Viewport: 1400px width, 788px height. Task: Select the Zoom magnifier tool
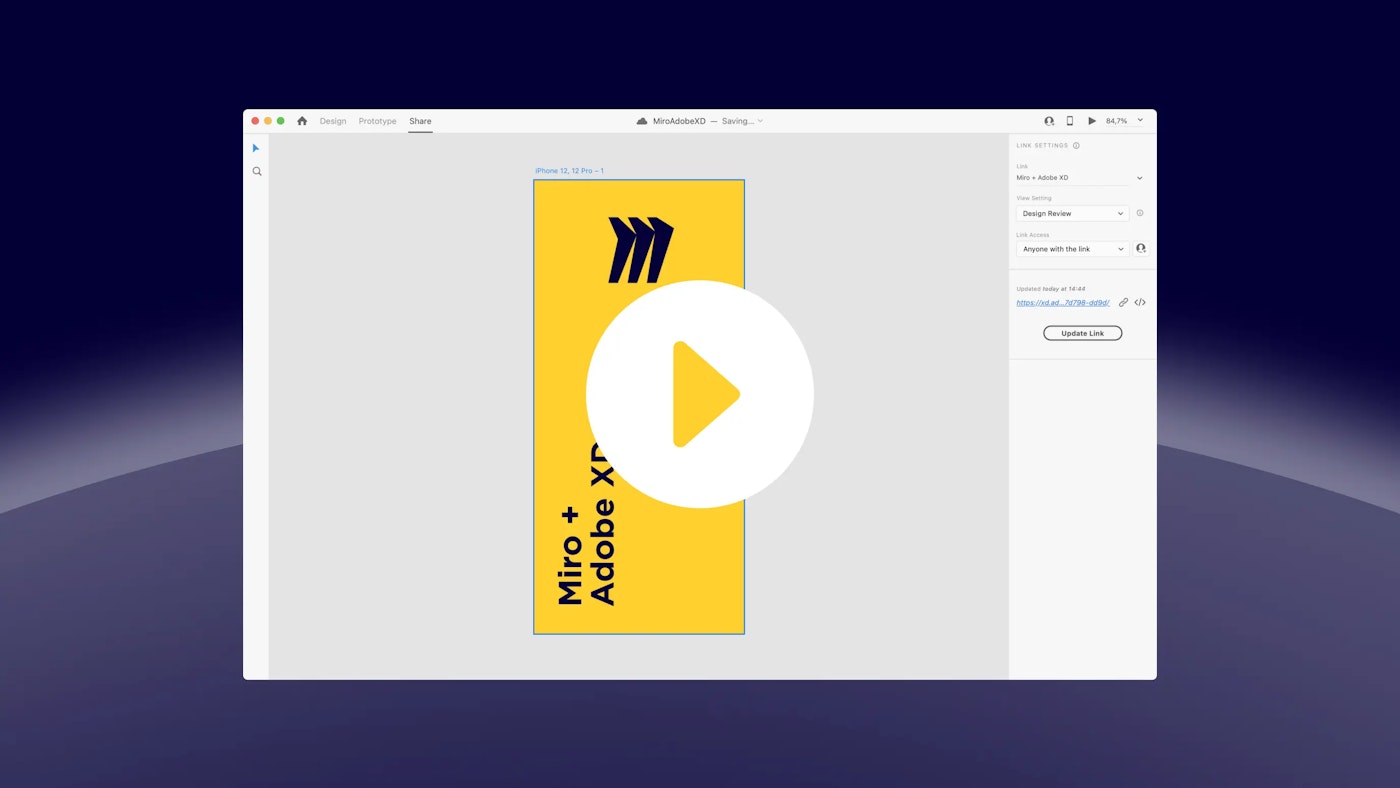point(257,172)
